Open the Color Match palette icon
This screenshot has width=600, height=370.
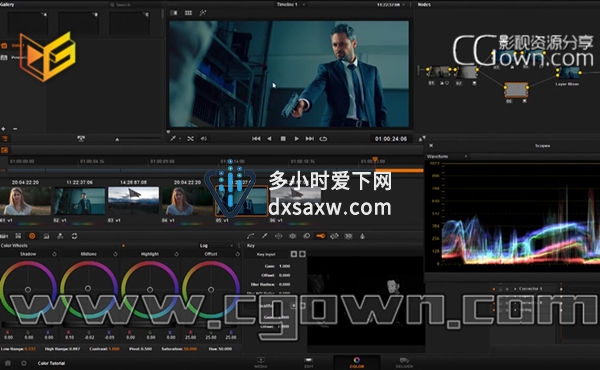coord(18,236)
